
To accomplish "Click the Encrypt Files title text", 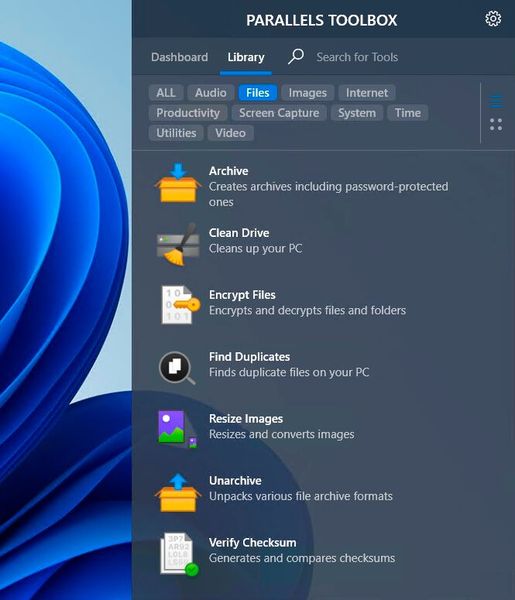I will pos(242,295).
